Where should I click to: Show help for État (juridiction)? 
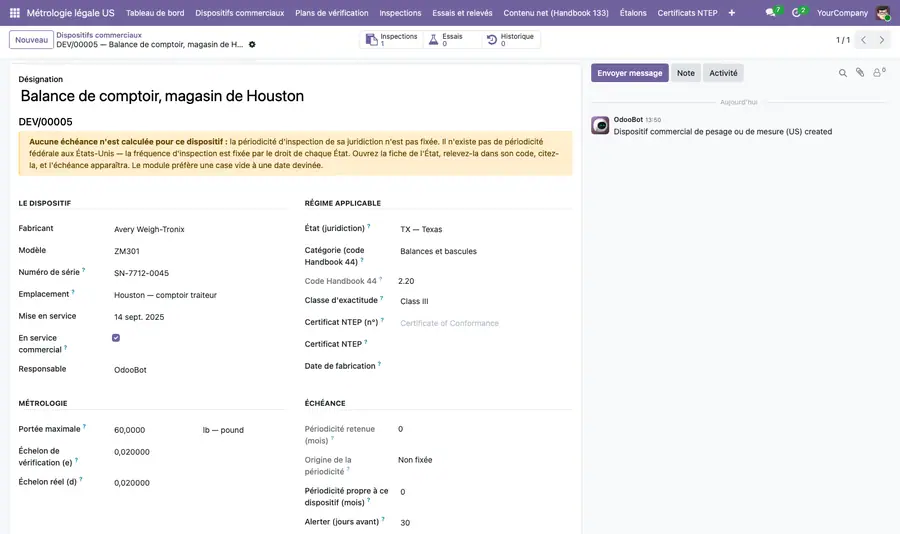[369, 226]
